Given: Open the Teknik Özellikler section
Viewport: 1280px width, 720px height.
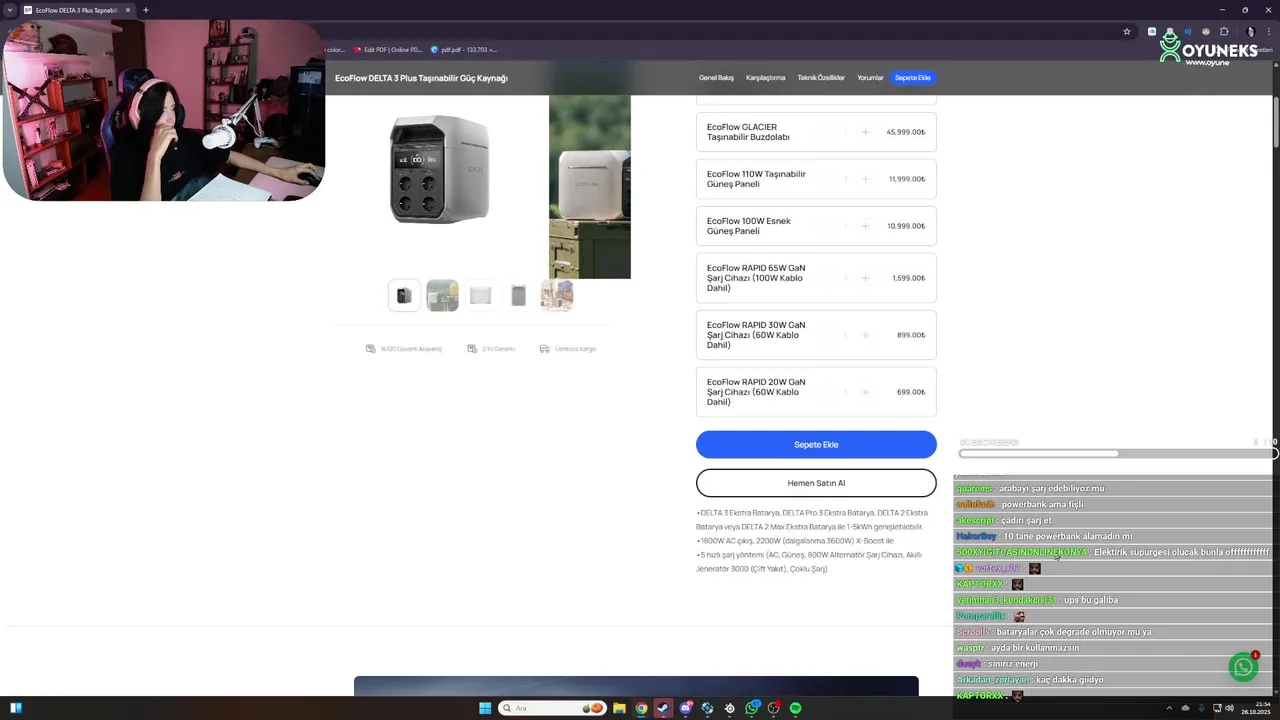Looking at the screenshot, I should tap(821, 78).
